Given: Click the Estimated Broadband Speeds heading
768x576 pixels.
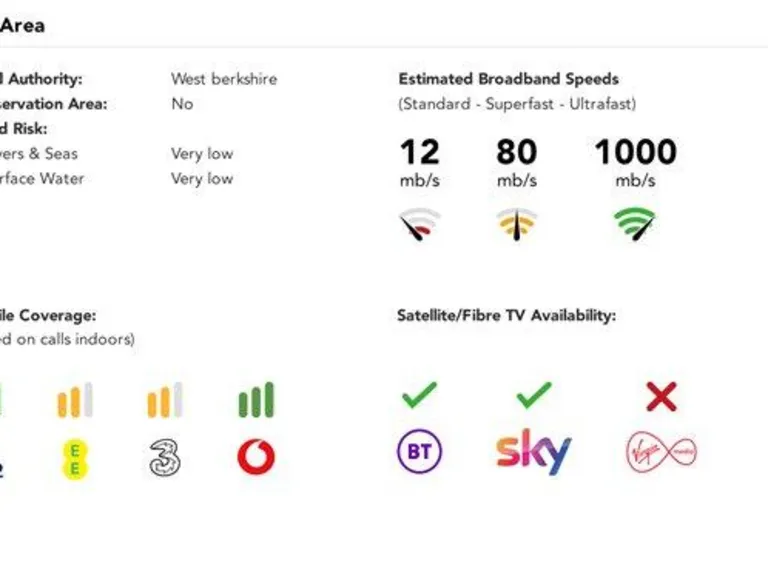Looking at the screenshot, I should pyautogui.click(x=508, y=79).
